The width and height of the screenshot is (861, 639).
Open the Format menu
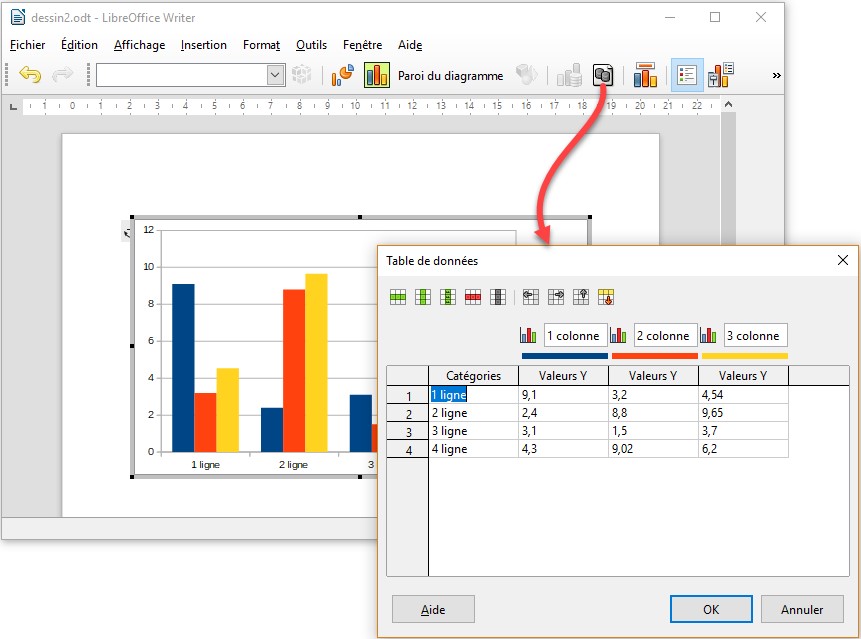[x=261, y=45]
